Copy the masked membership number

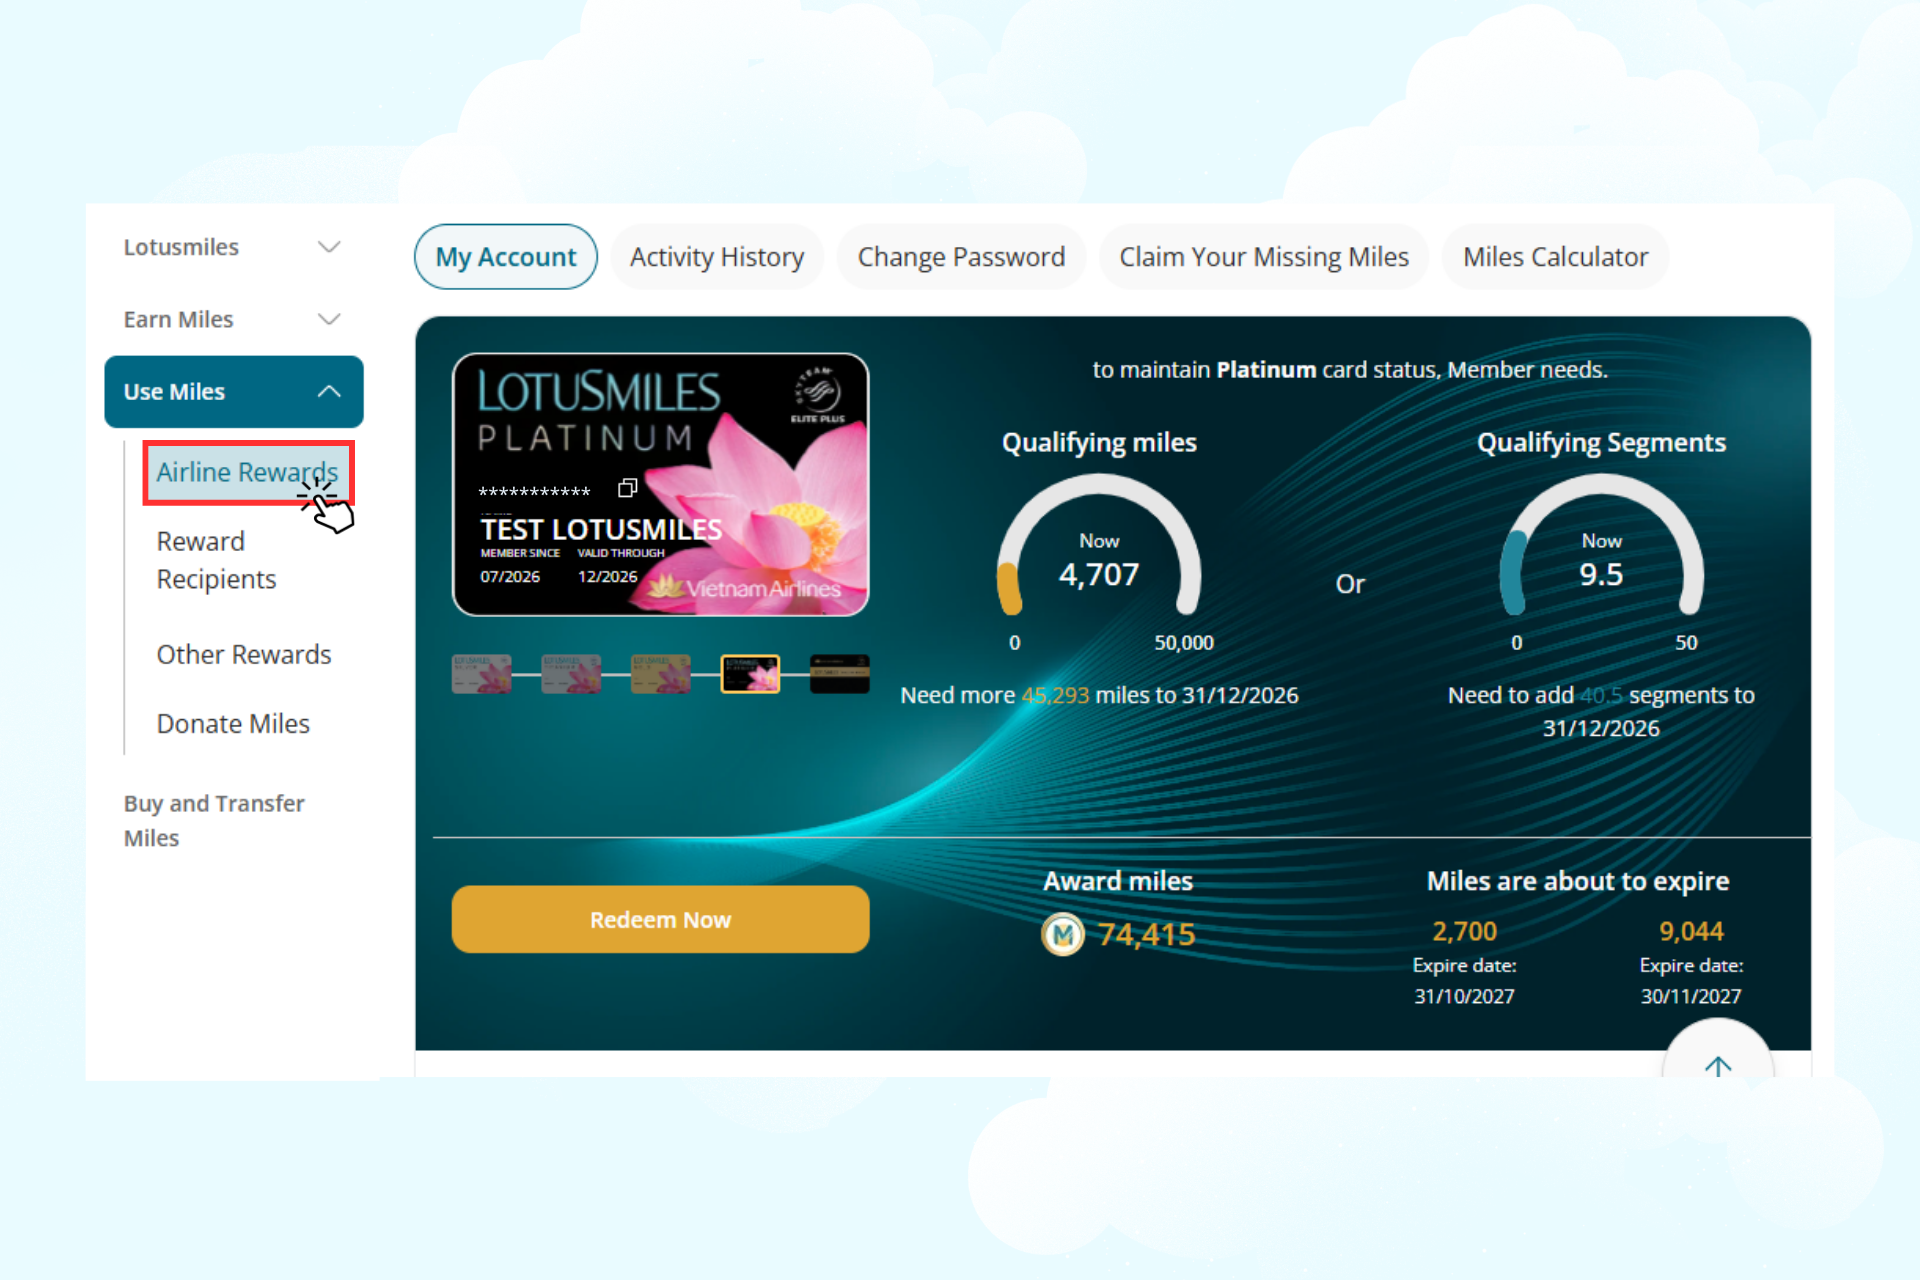click(628, 488)
